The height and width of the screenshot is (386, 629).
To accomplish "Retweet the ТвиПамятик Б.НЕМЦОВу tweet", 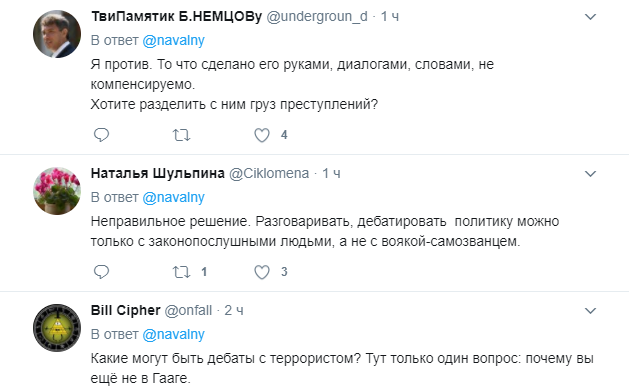I will (x=181, y=135).
